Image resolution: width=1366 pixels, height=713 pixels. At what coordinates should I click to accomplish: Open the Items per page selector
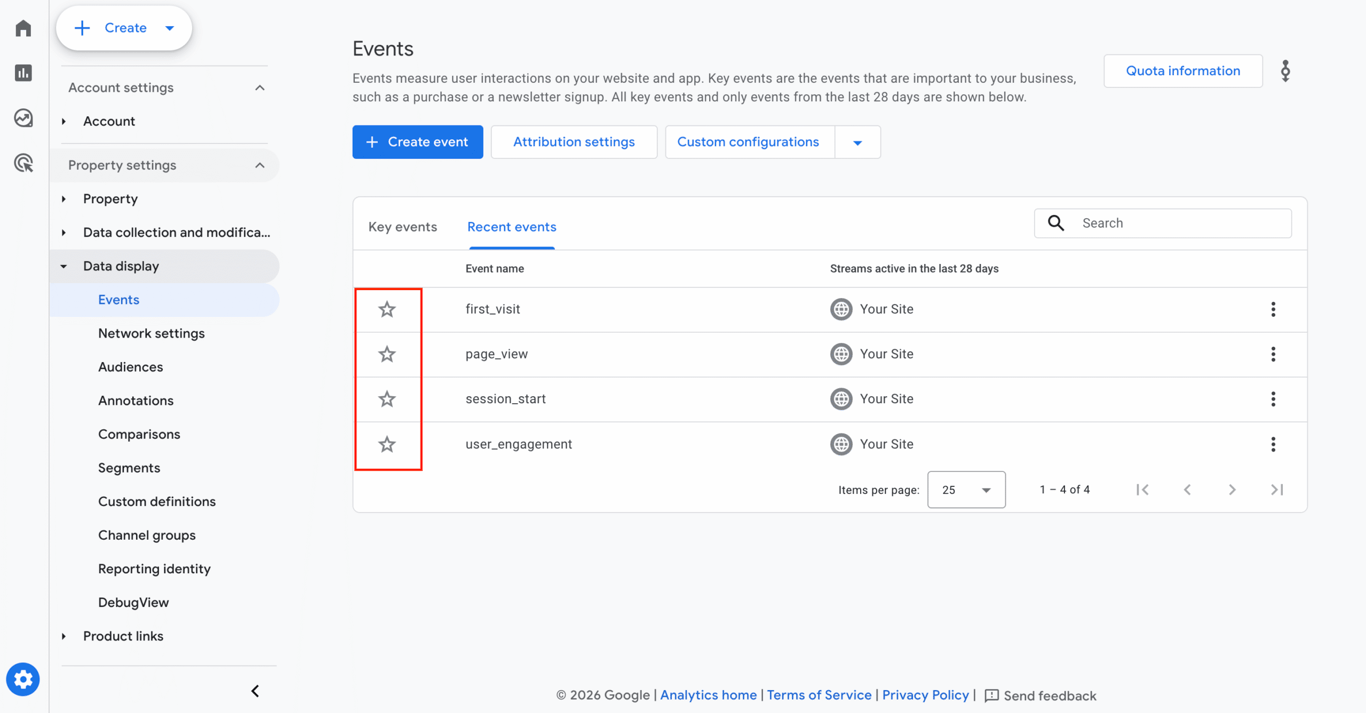pos(966,489)
